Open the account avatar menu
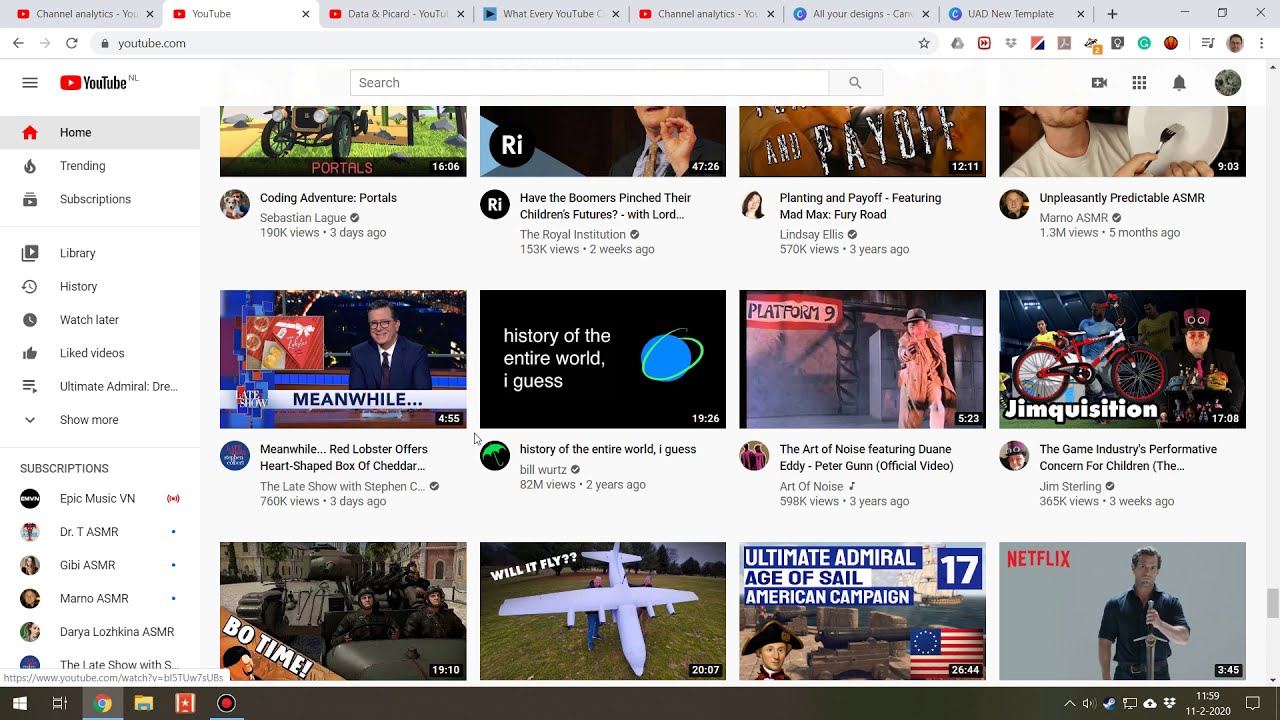Screen dimensions: 1280x720 [x=1228, y=83]
